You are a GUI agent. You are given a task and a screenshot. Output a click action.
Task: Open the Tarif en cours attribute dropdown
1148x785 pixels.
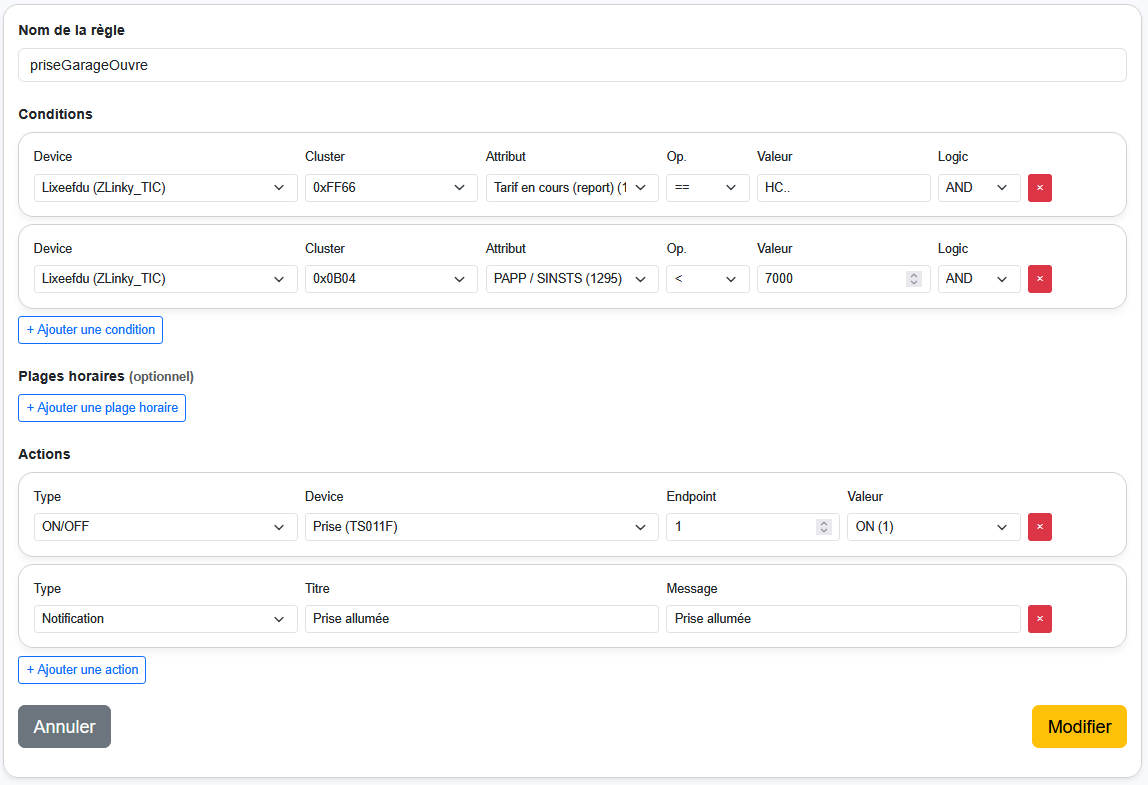point(571,188)
